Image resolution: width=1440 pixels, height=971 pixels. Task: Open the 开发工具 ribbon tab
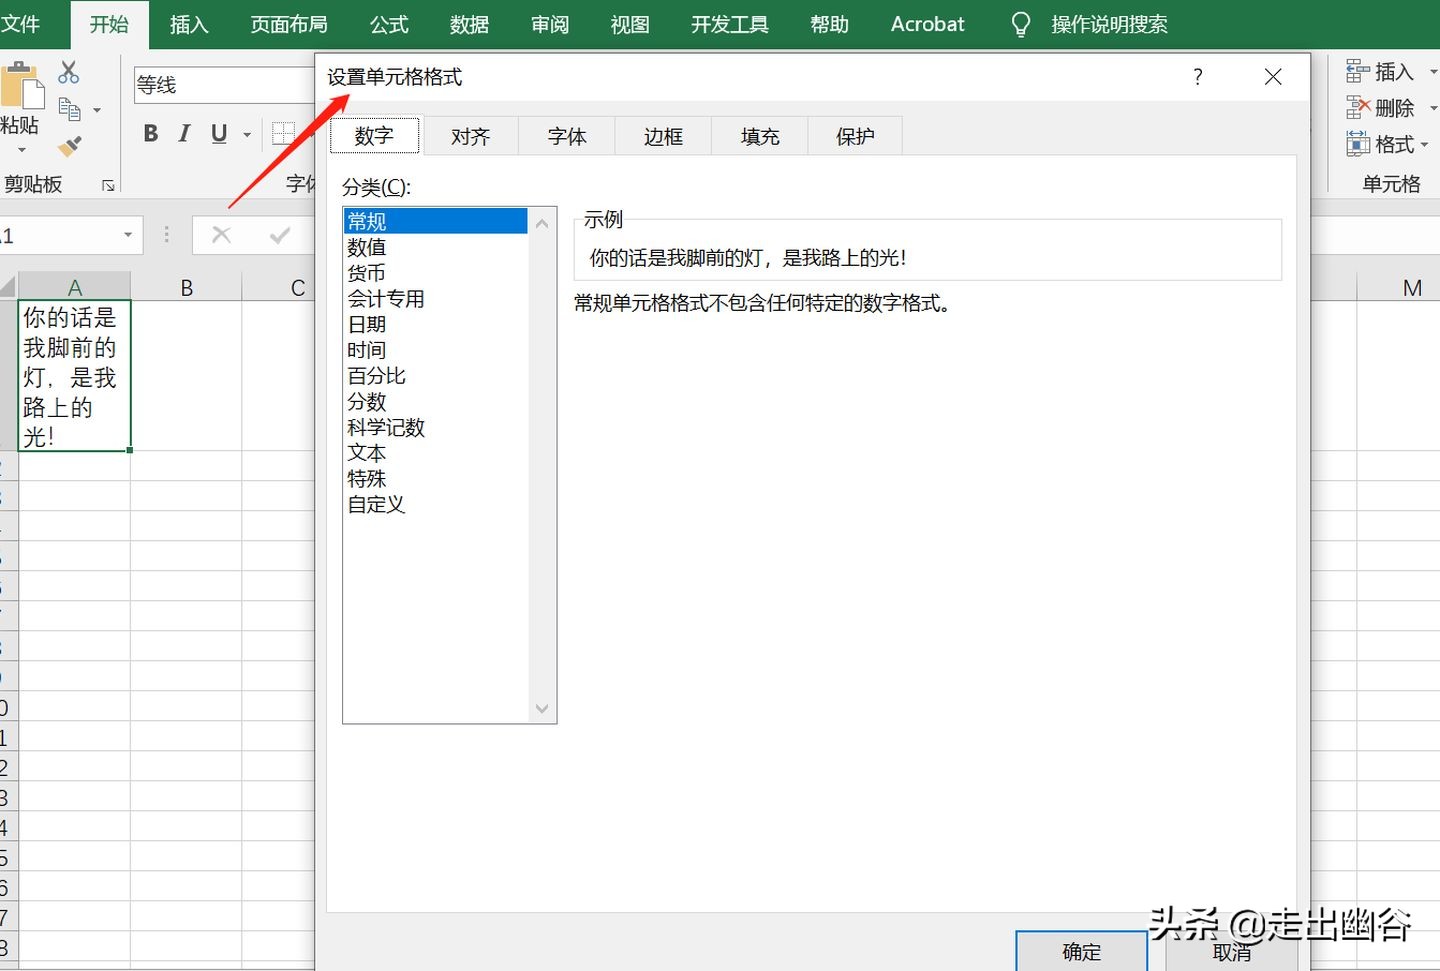coord(730,24)
